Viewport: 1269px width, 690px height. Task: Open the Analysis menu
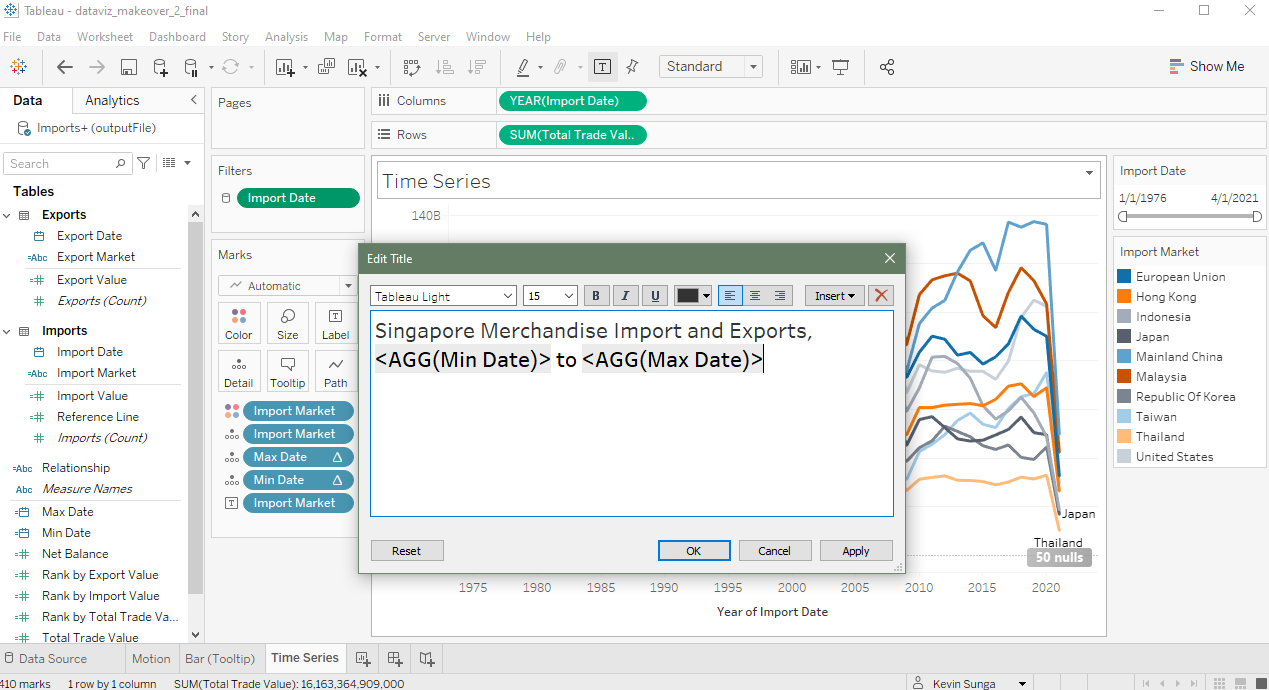(286, 37)
